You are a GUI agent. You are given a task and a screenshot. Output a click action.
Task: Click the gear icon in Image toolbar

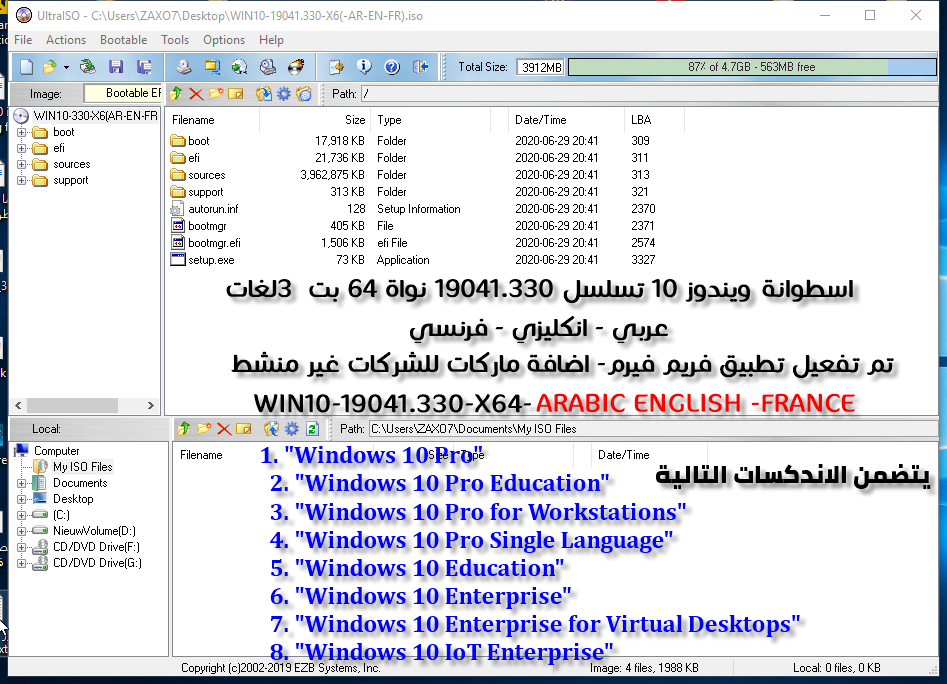pyautogui.click(x=284, y=94)
